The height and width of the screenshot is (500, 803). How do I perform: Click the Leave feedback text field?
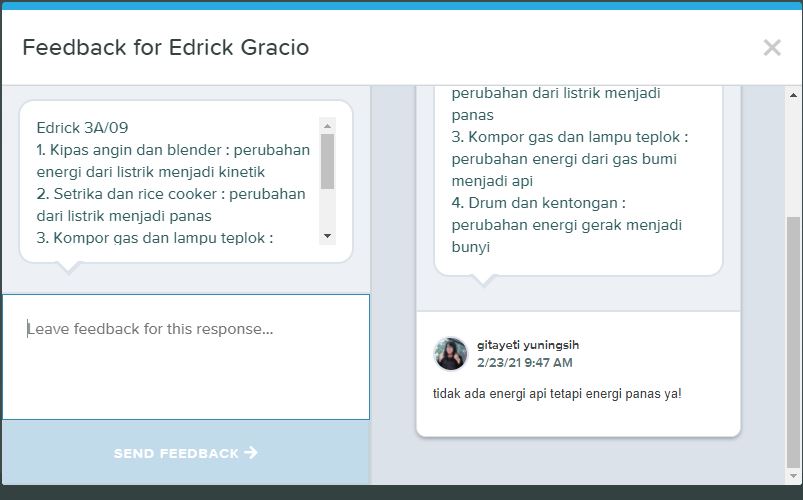186,357
